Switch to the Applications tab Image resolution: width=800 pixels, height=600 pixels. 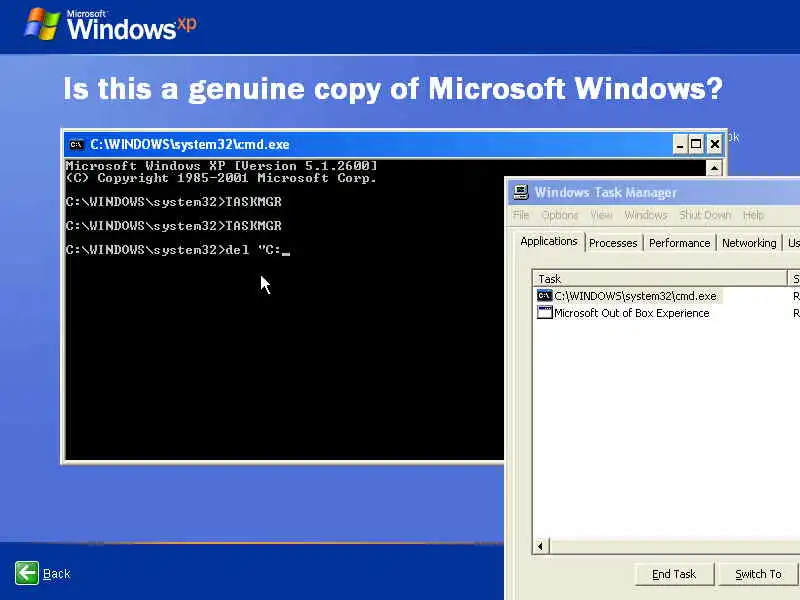[x=549, y=241]
